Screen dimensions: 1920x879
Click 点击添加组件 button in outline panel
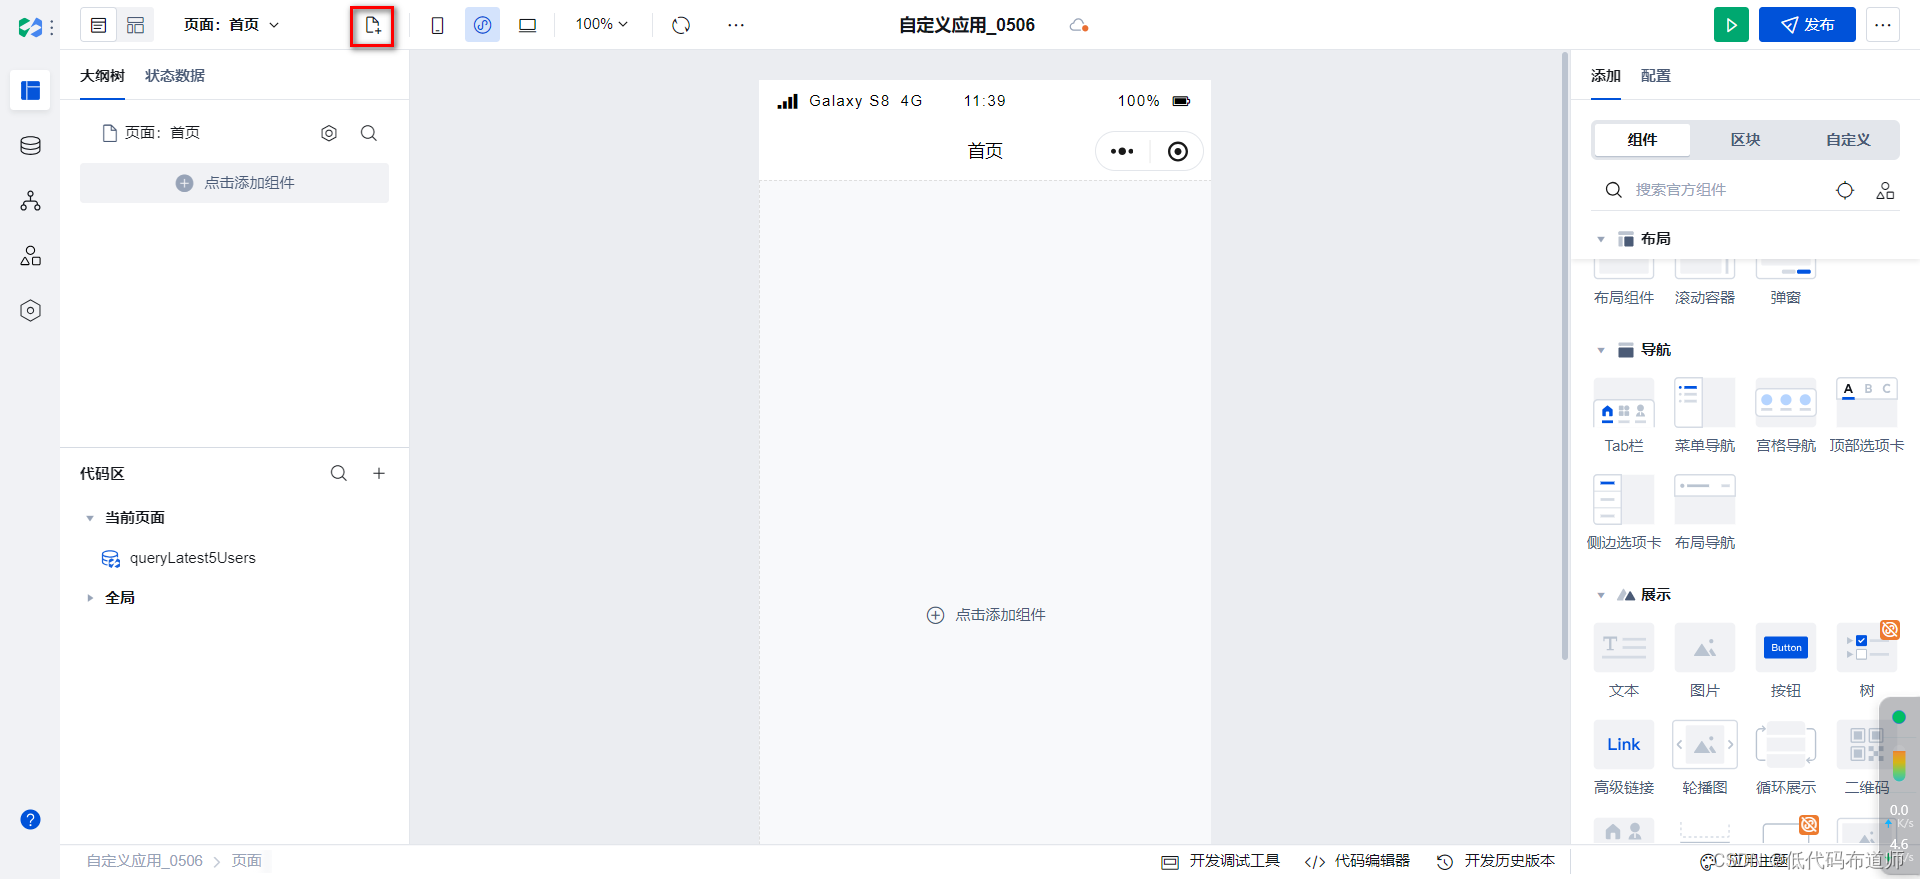(x=234, y=183)
